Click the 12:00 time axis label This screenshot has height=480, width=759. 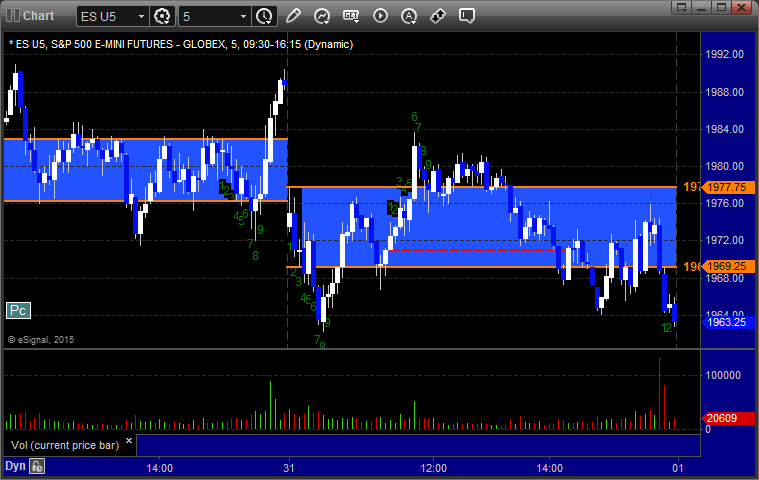coord(434,468)
